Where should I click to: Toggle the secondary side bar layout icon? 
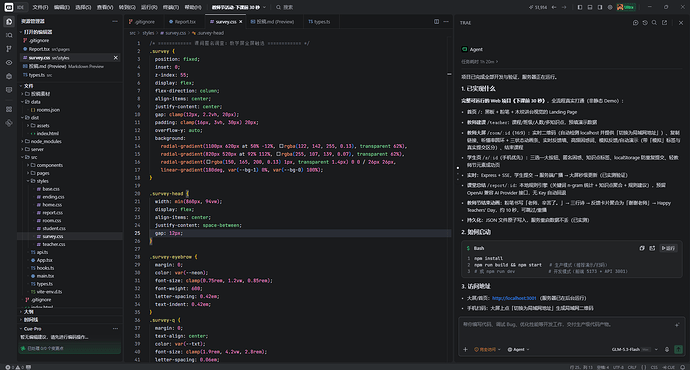click(600, 7)
